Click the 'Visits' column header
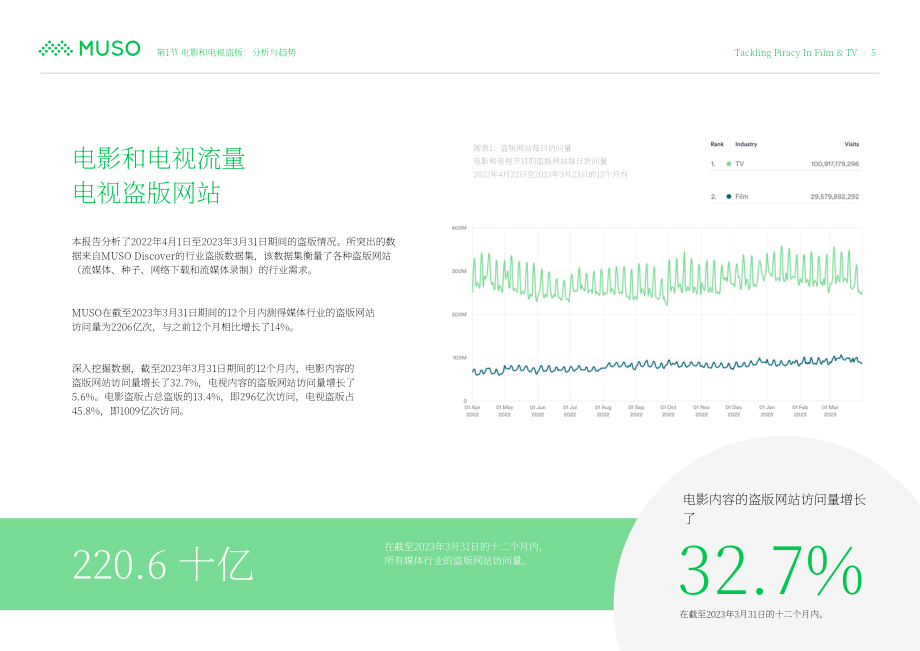Viewport: 920px width, 651px height. pos(851,144)
